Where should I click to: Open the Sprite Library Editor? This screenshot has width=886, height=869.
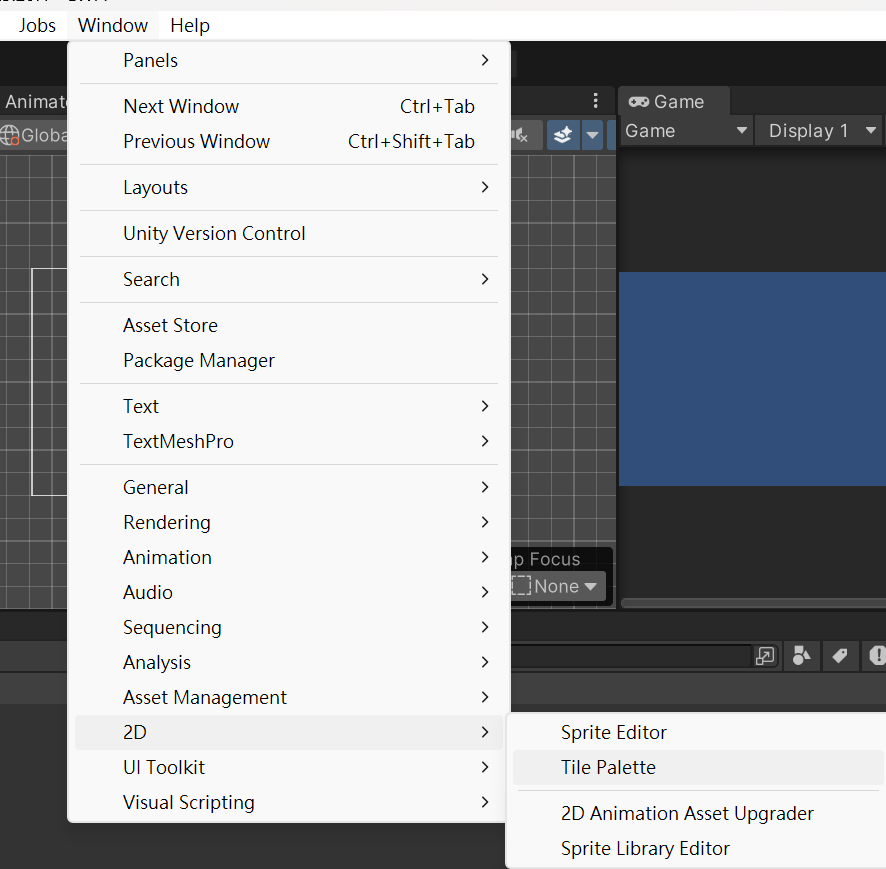698,848
